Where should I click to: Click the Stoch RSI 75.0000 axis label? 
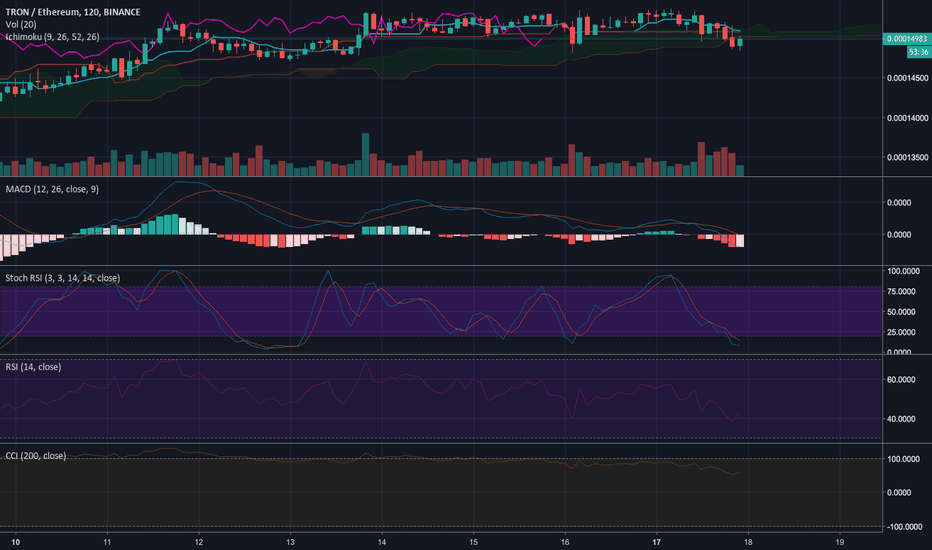[x=902, y=291]
